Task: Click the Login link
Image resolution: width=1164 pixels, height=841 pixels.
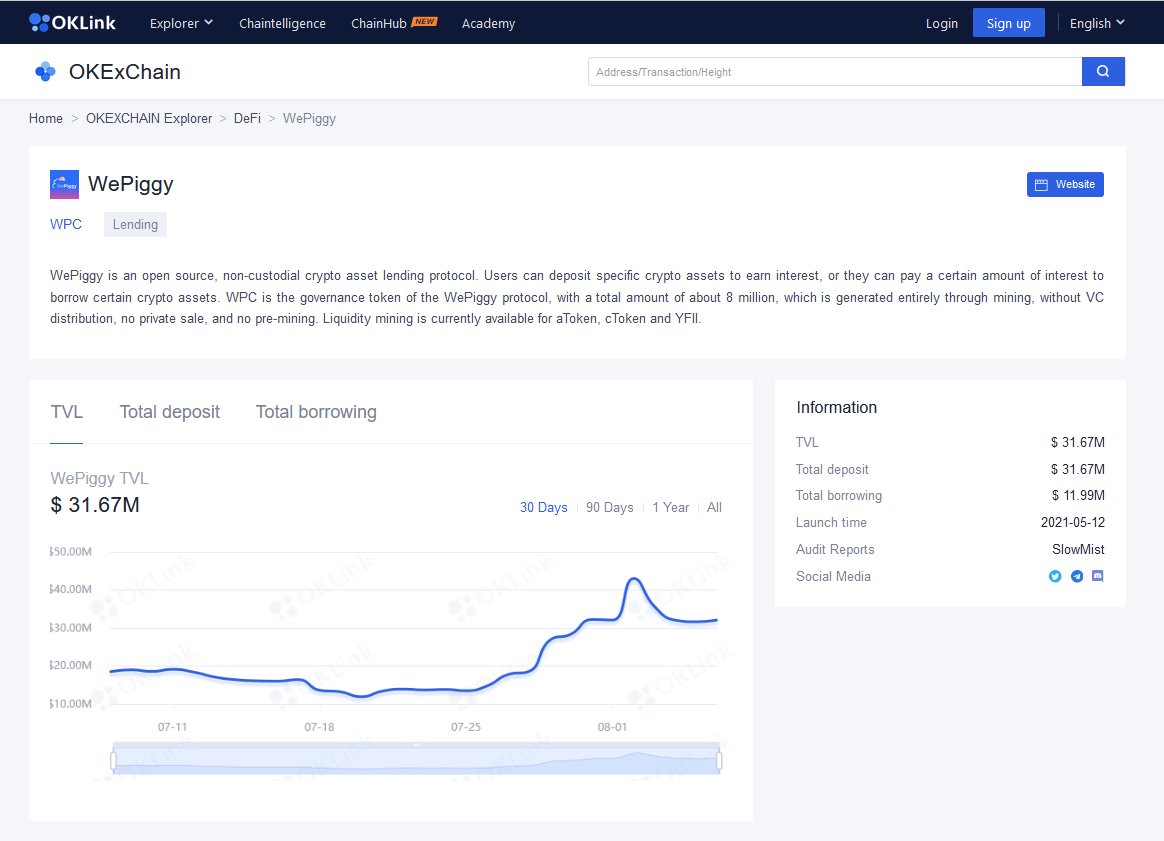Action: click(941, 23)
